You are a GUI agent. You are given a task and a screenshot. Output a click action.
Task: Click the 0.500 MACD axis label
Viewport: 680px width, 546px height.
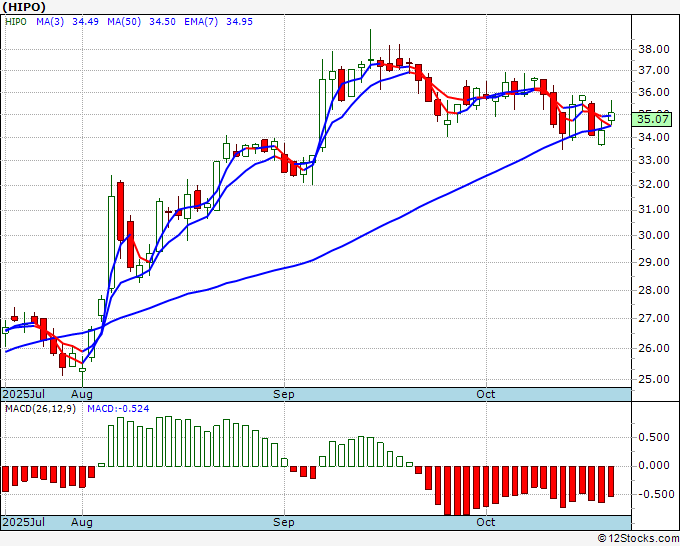click(x=654, y=437)
